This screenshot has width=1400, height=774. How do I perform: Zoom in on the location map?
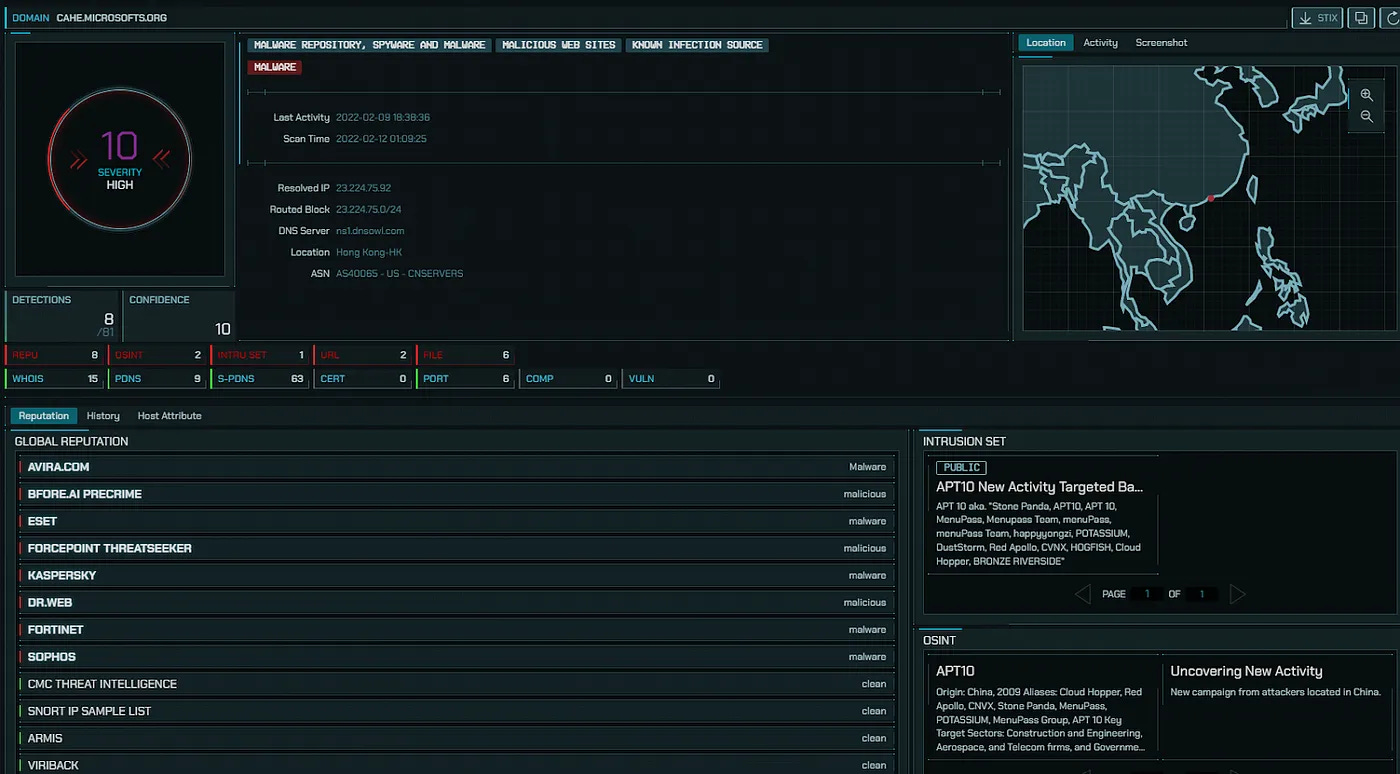(1367, 95)
